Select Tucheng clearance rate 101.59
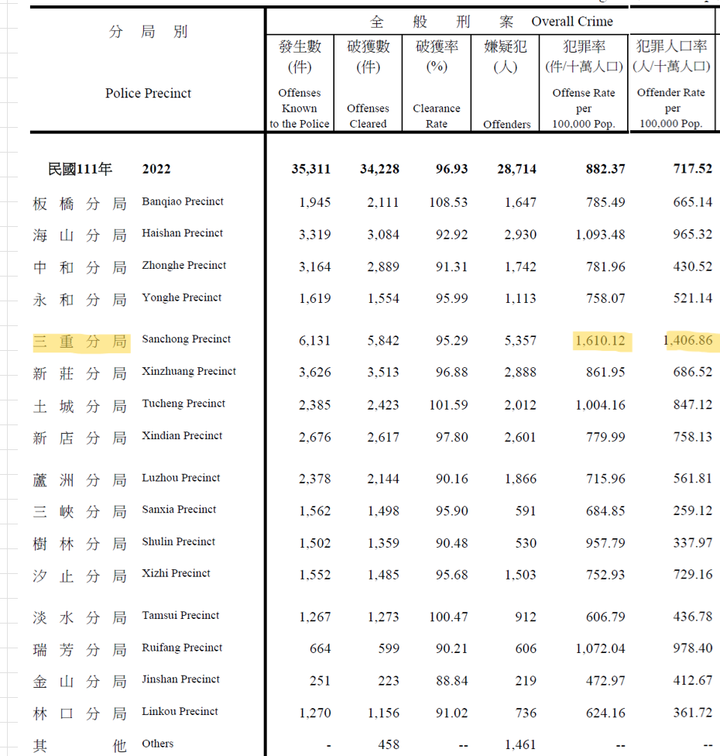 pyautogui.click(x=448, y=405)
